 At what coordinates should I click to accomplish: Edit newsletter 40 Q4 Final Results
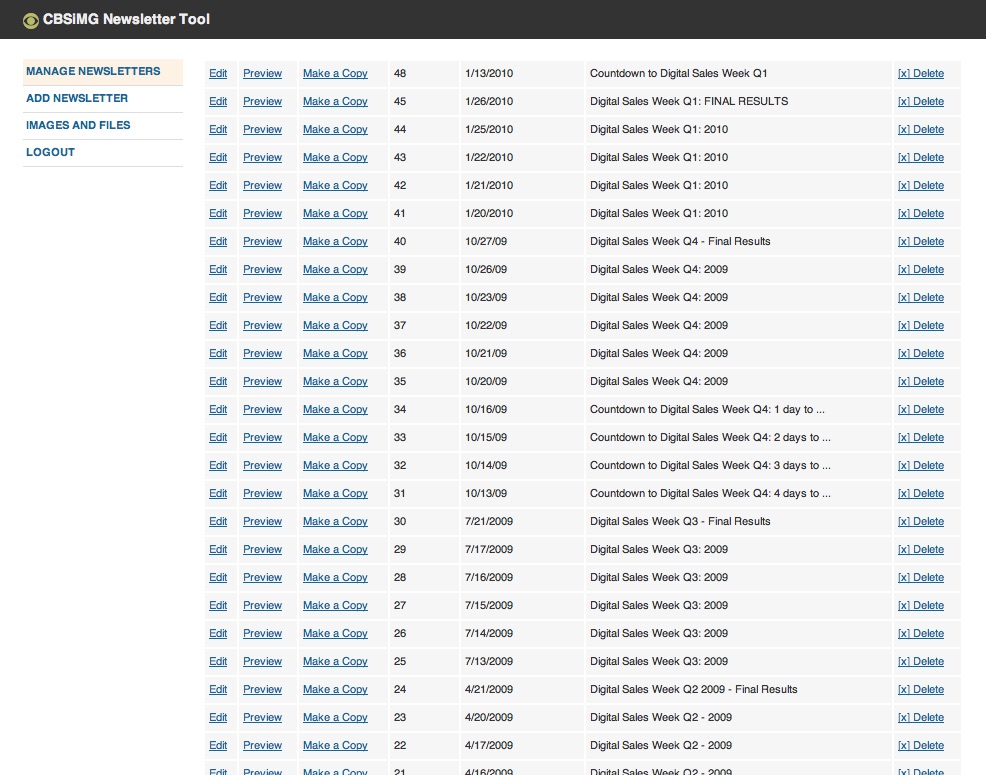tap(218, 242)
